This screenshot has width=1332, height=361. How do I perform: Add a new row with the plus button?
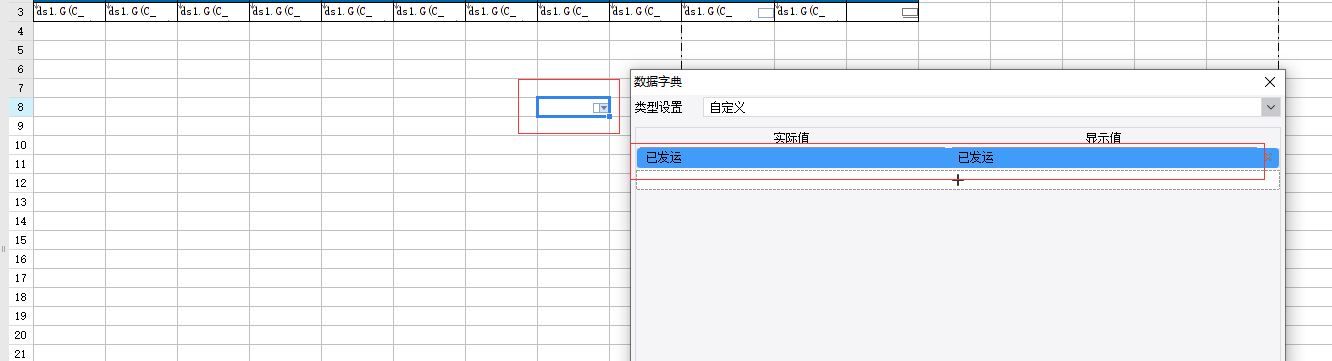(957, 180)
